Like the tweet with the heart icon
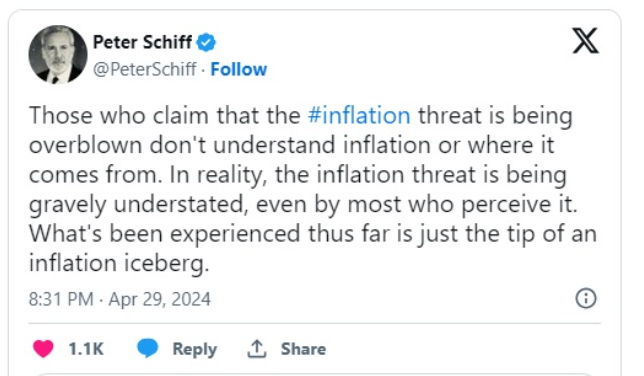The image size is (644, 376). point(43,349)
